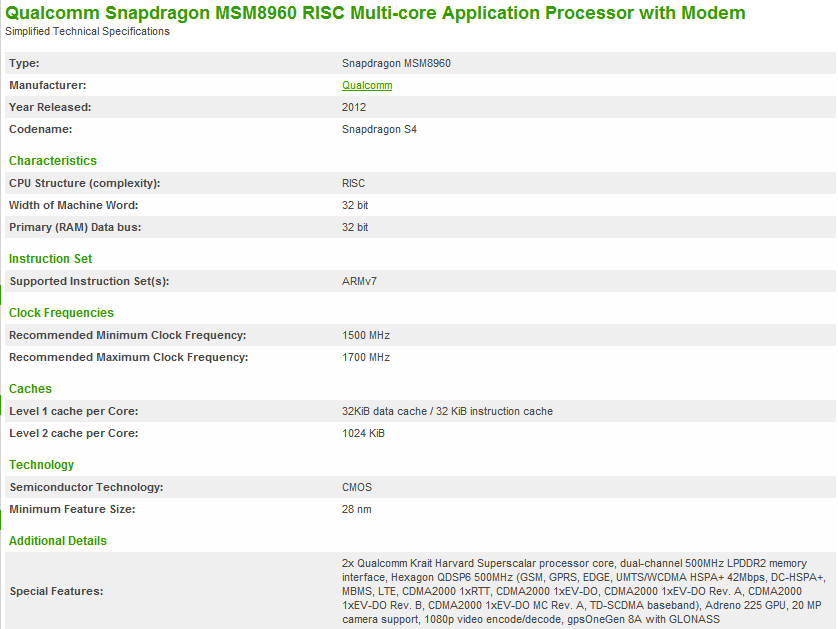Select the 'RISC' CPU structure value
Viewport: 838px width, 629px height.
(x=353, y=183)
